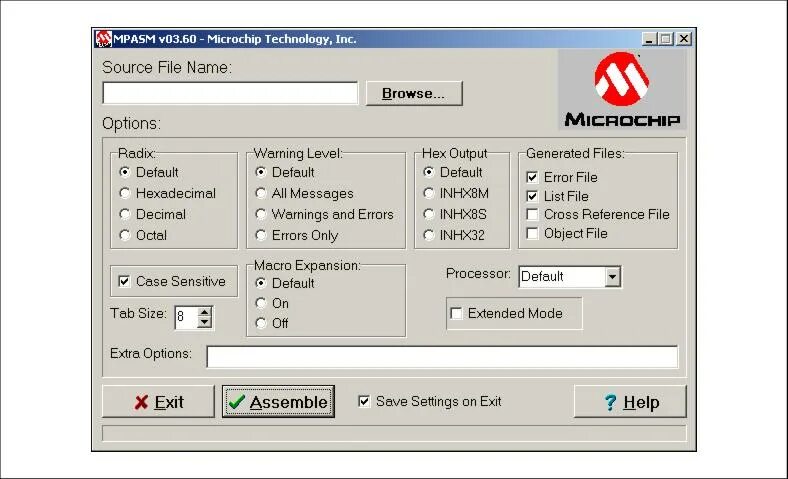The height and width of the screenshot is (479, 788).
Task: Open Help with the question mark button
Action: (x=630, y=402)
